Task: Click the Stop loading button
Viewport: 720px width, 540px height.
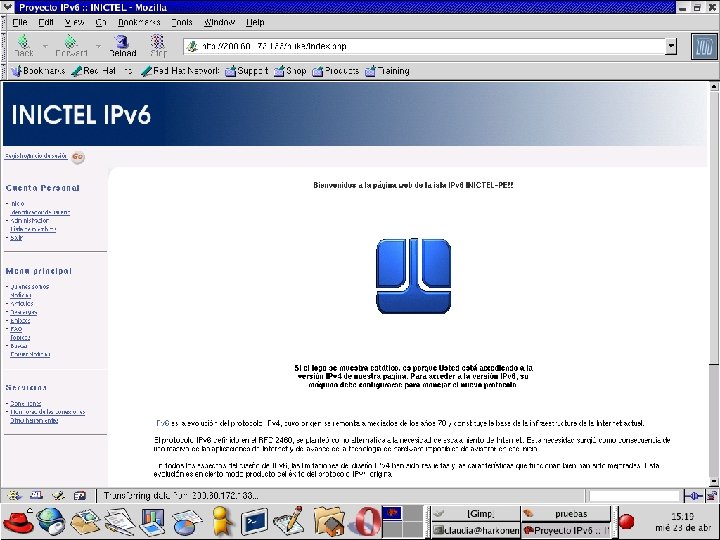Action: [158, 46]
